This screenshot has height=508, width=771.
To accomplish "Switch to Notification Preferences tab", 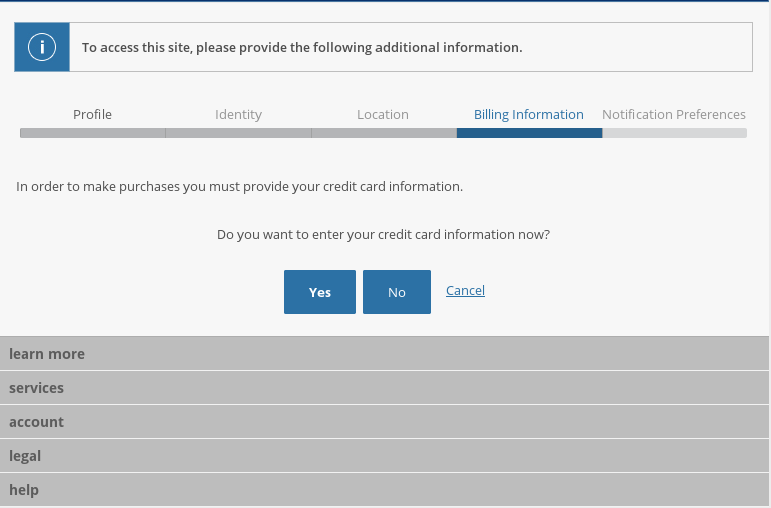I will coord(674,115).
